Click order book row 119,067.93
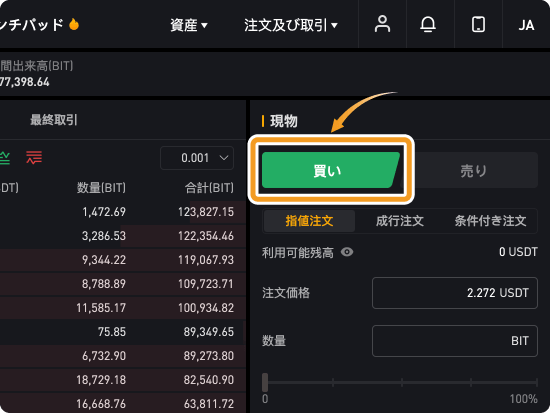The image size is (550, 413). point(123,260)
